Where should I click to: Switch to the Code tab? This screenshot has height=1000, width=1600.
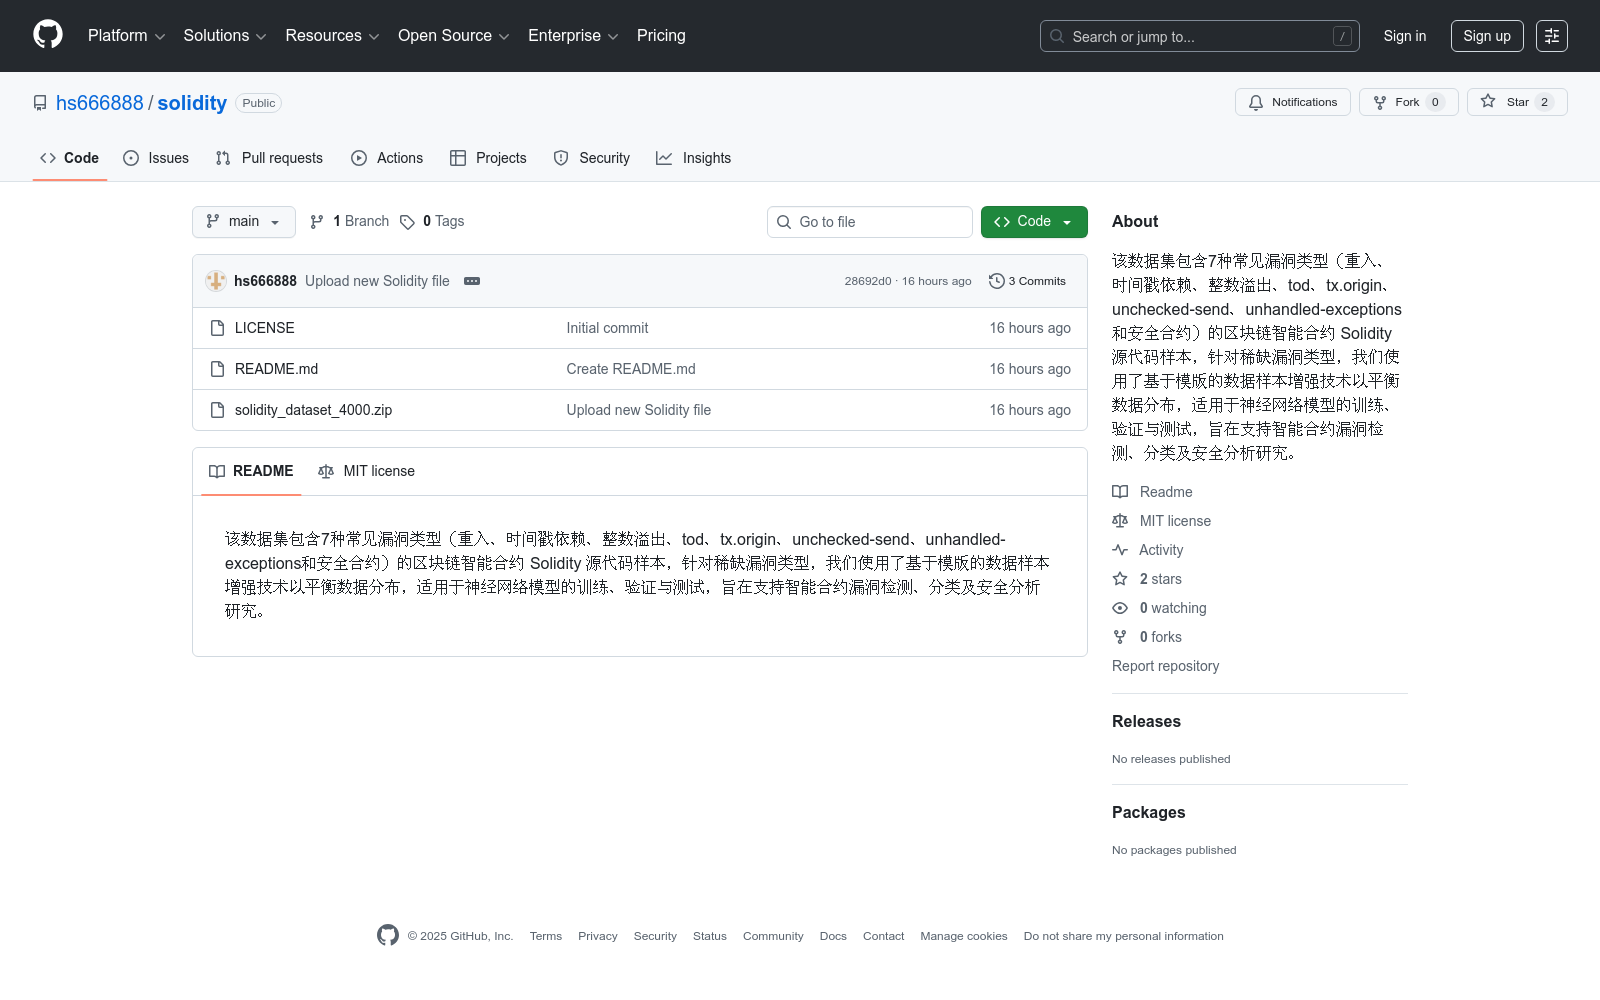click(x=70, y=158)
